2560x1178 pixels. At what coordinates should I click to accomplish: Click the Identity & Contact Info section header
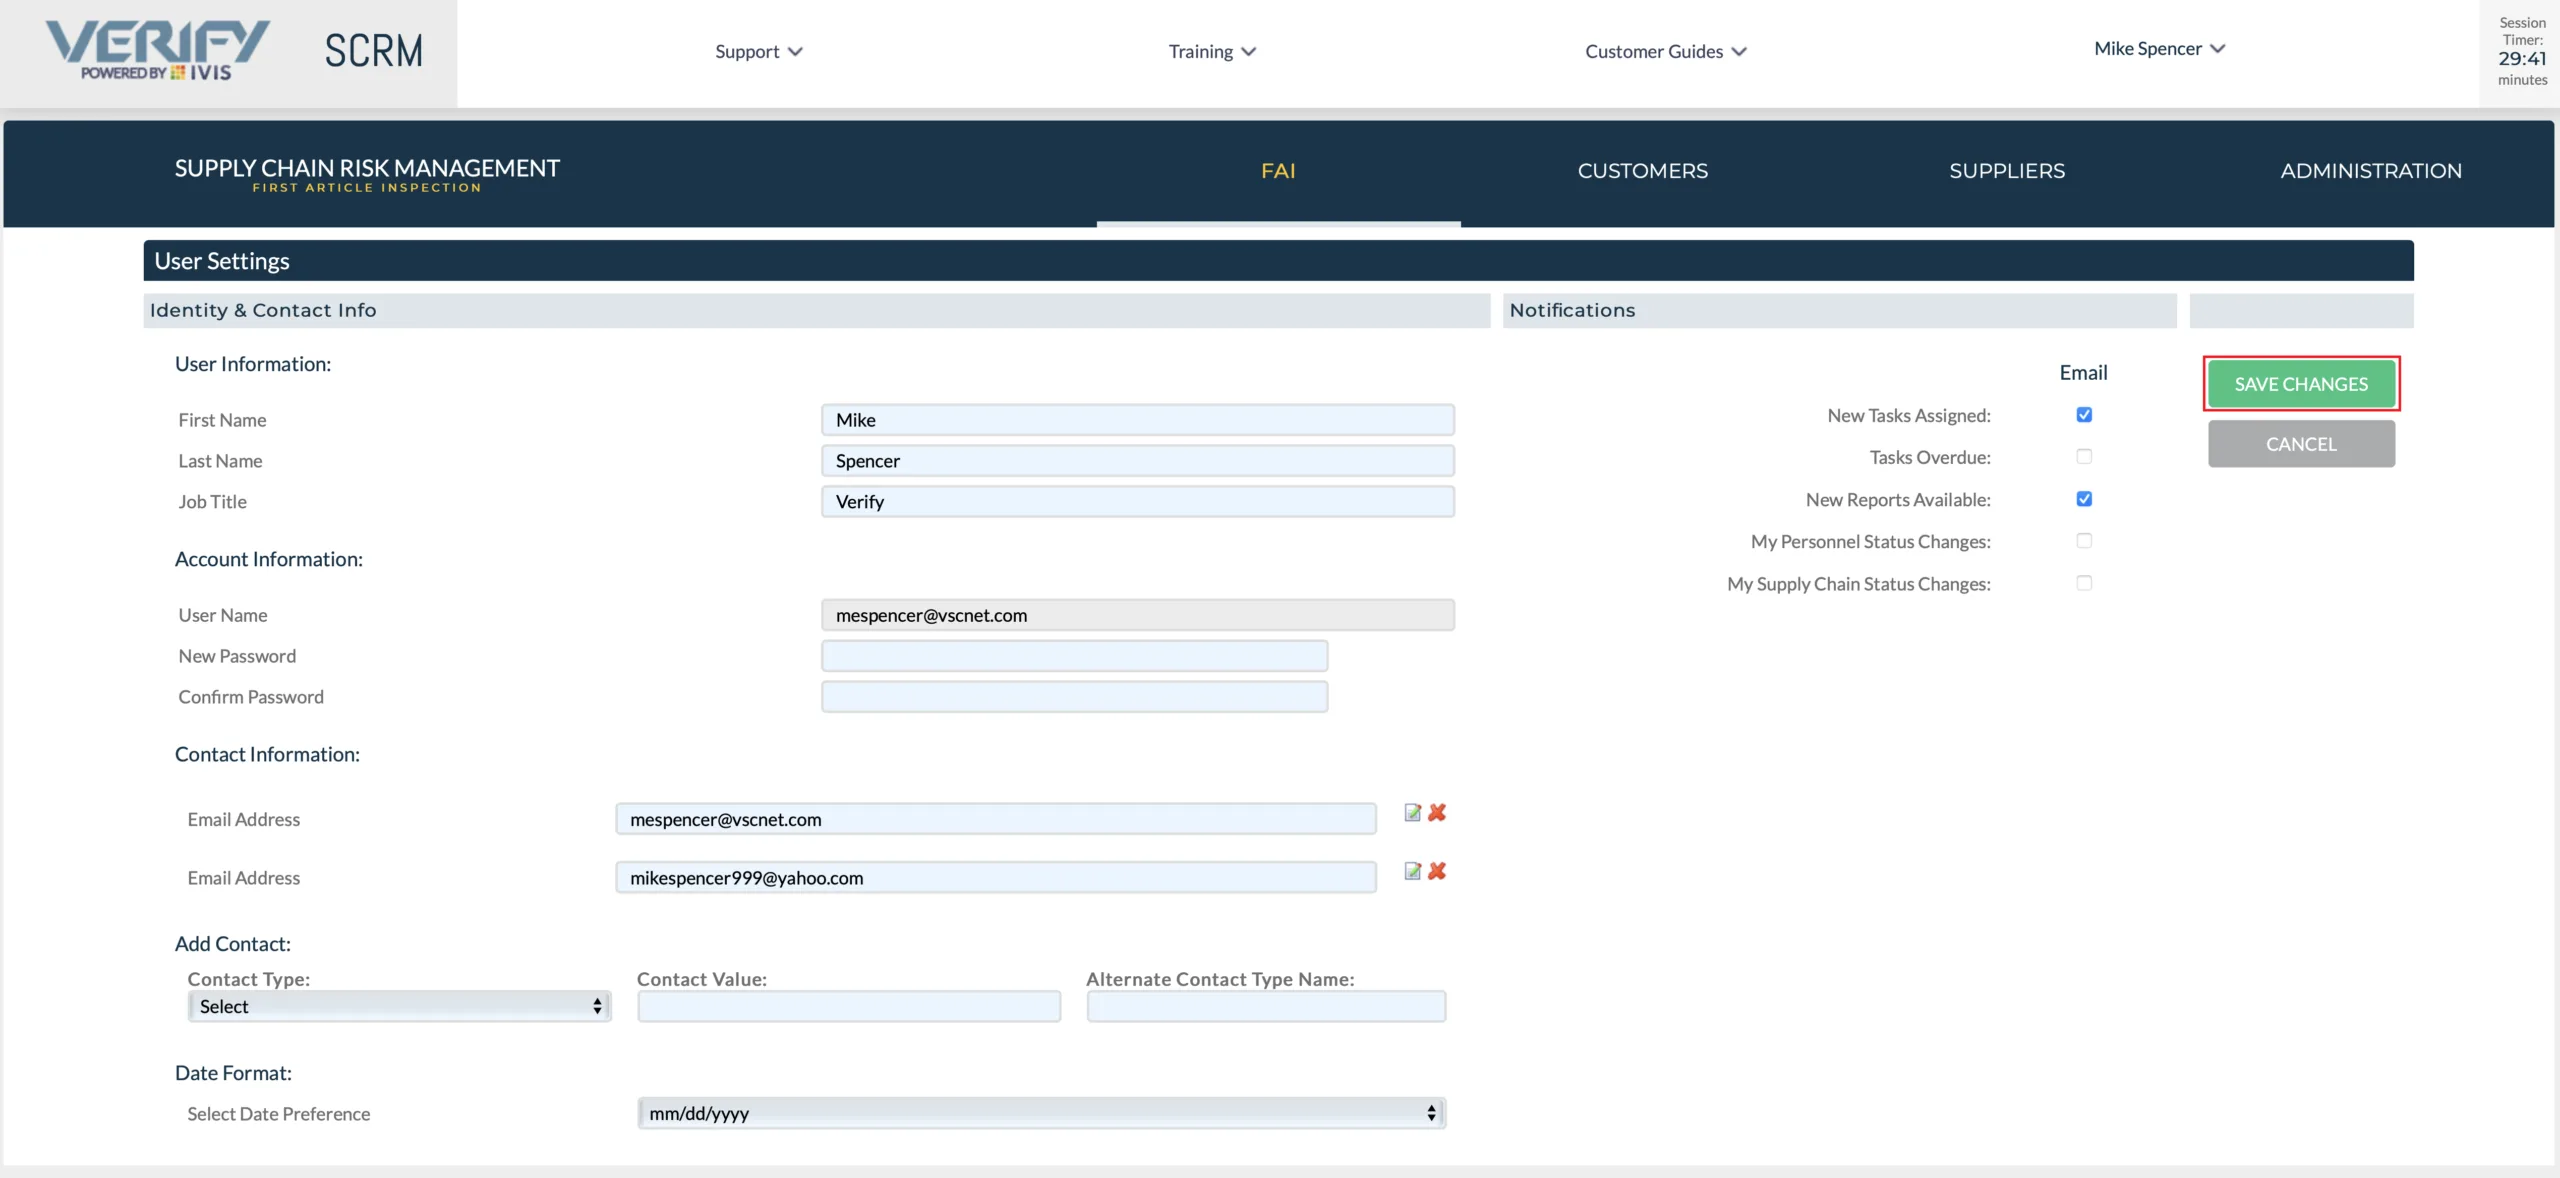(816, 310)
